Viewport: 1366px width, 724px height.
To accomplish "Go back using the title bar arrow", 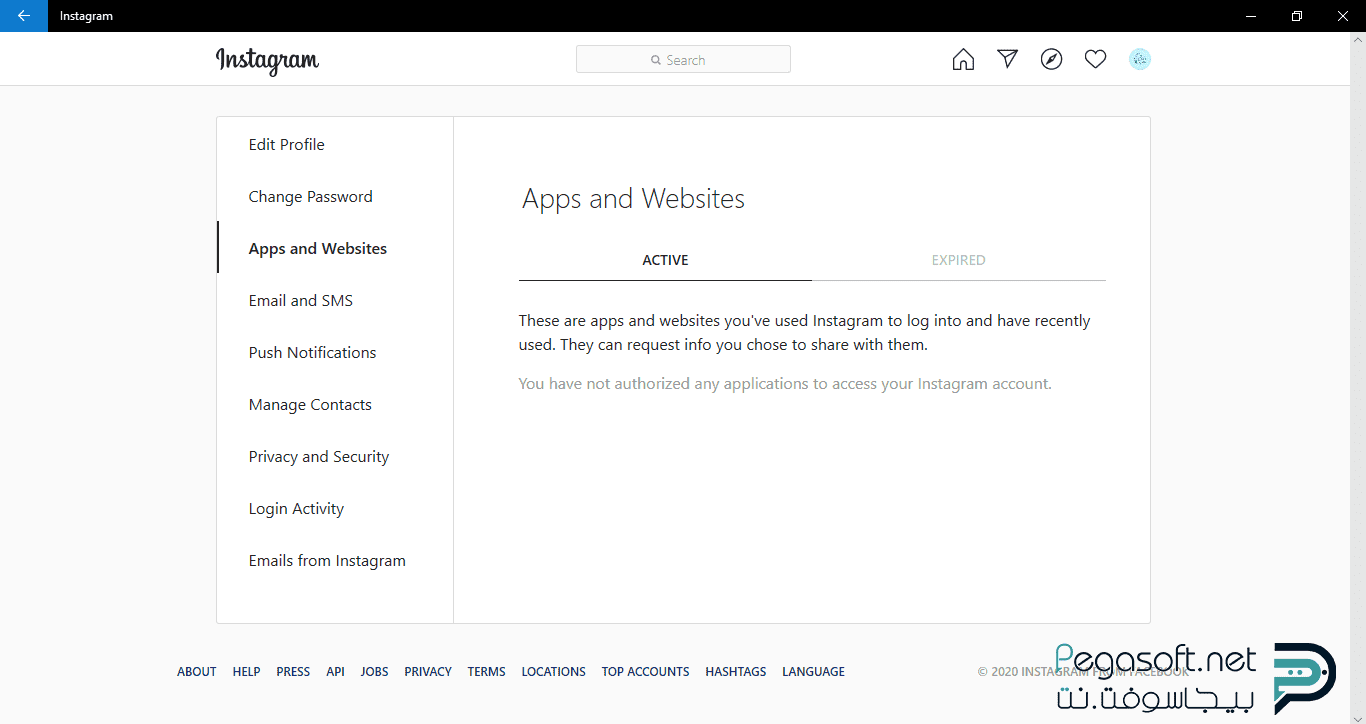I will (x=24, y=16).
